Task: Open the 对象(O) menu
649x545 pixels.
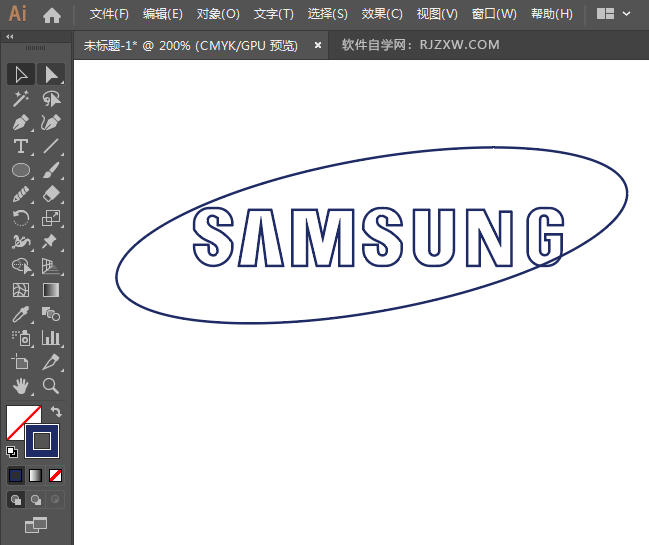Action: (x=218, y=14)
